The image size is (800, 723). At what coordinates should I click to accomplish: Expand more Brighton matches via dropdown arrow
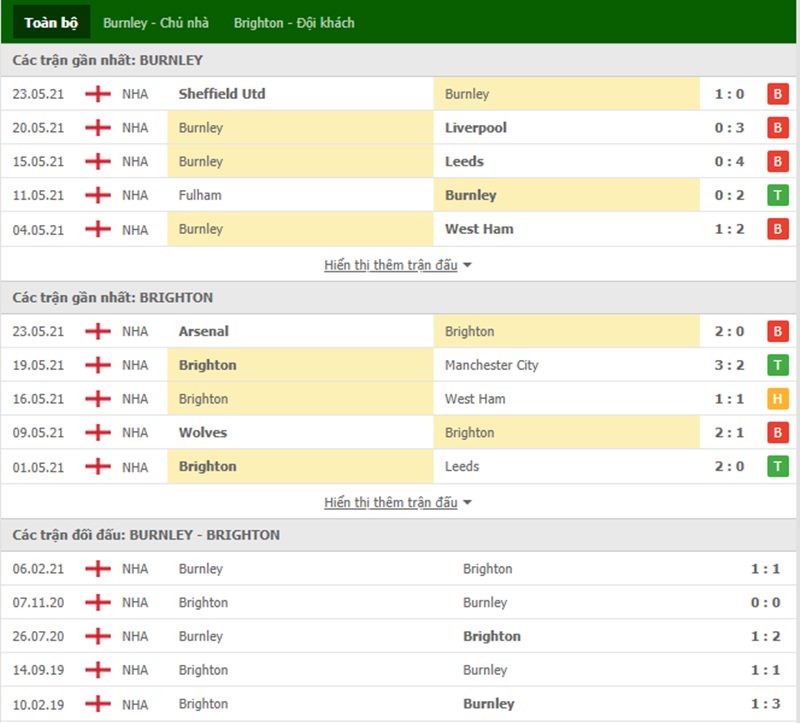[x=468, y=503]
